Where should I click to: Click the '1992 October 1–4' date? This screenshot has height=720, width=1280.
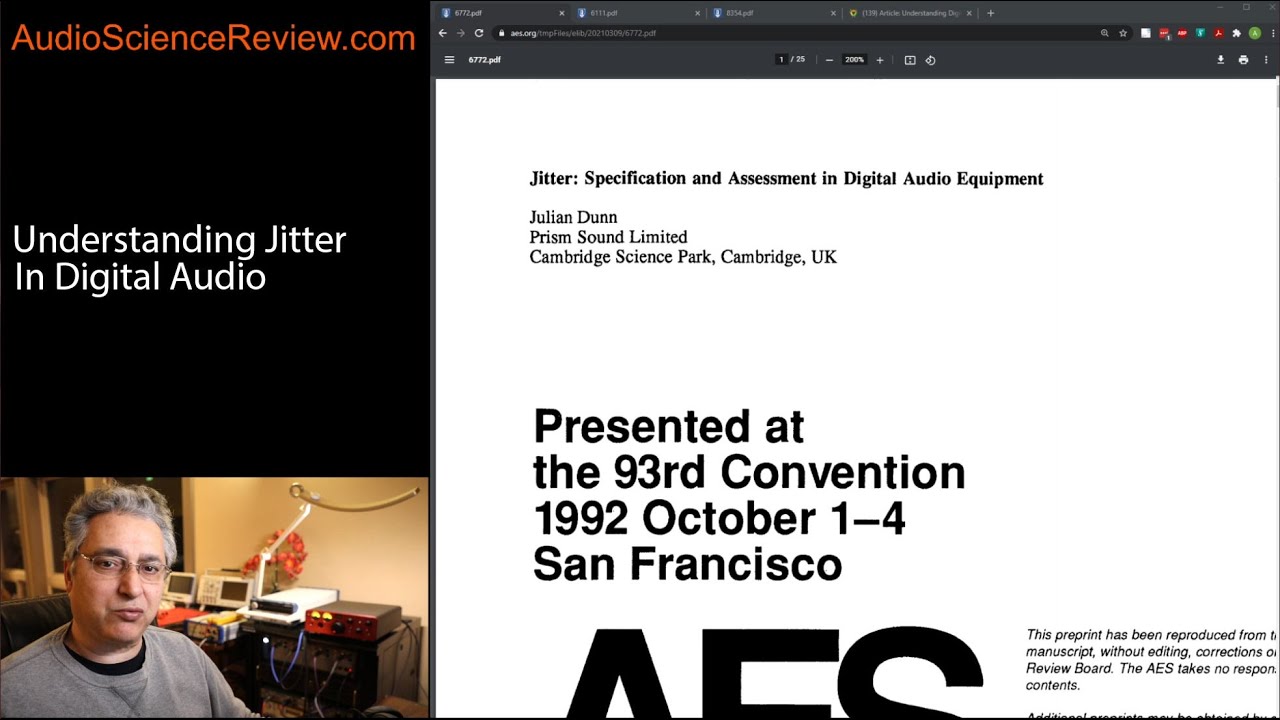tap(719, 518)
